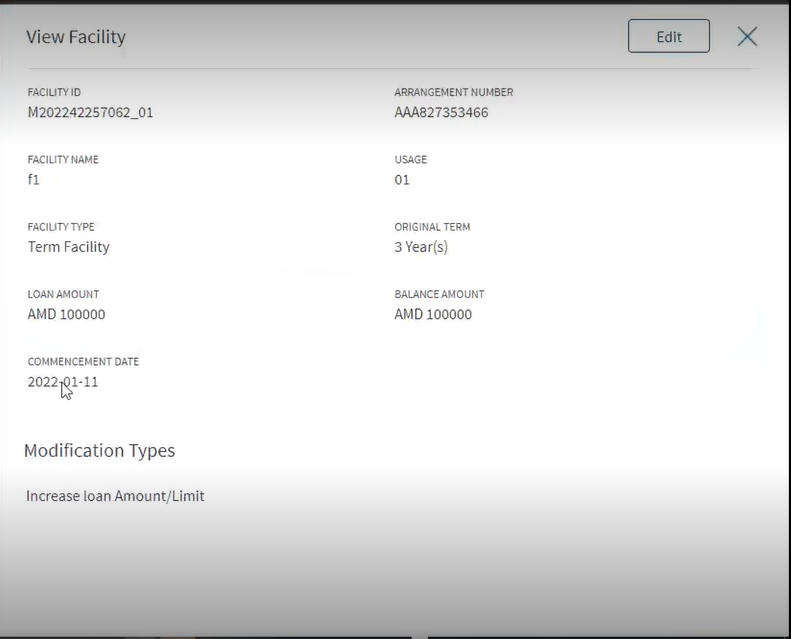Image resolution: width=791 pixels, height=639 pixels.
Task: Click the commencement date 2022-01-11
Action: pyautogui.click(x=63, y=382)
